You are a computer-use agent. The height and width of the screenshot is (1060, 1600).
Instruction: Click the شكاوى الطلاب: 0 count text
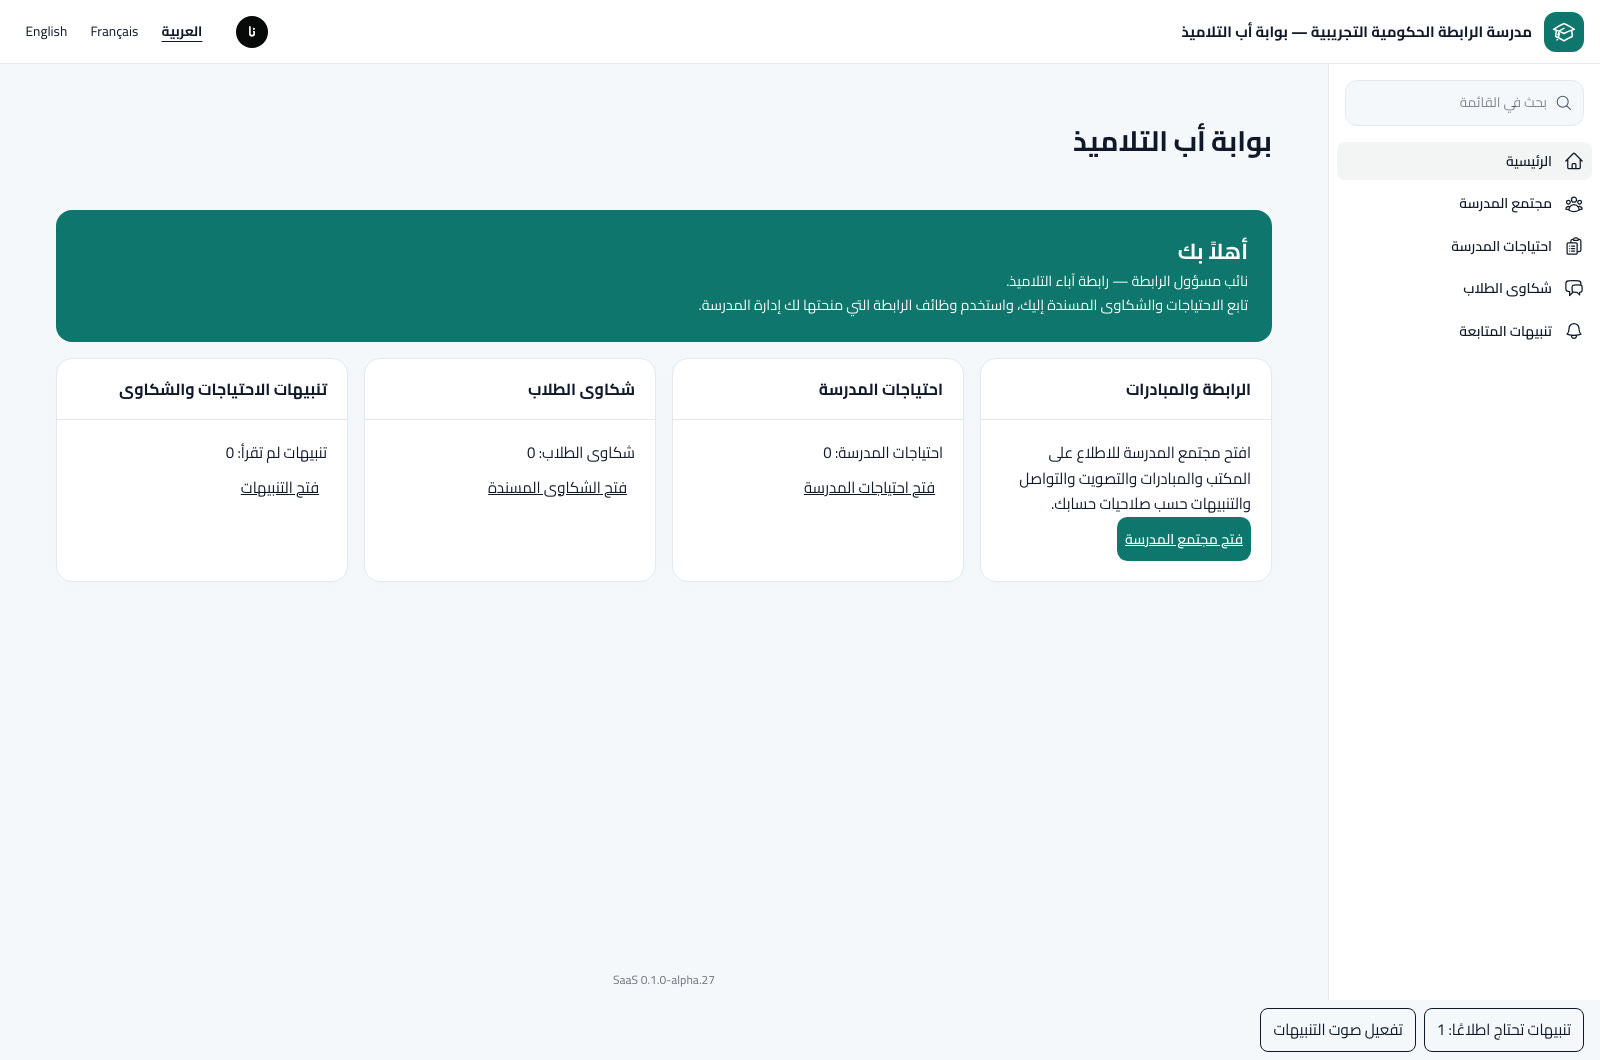(x=581, y=453)
